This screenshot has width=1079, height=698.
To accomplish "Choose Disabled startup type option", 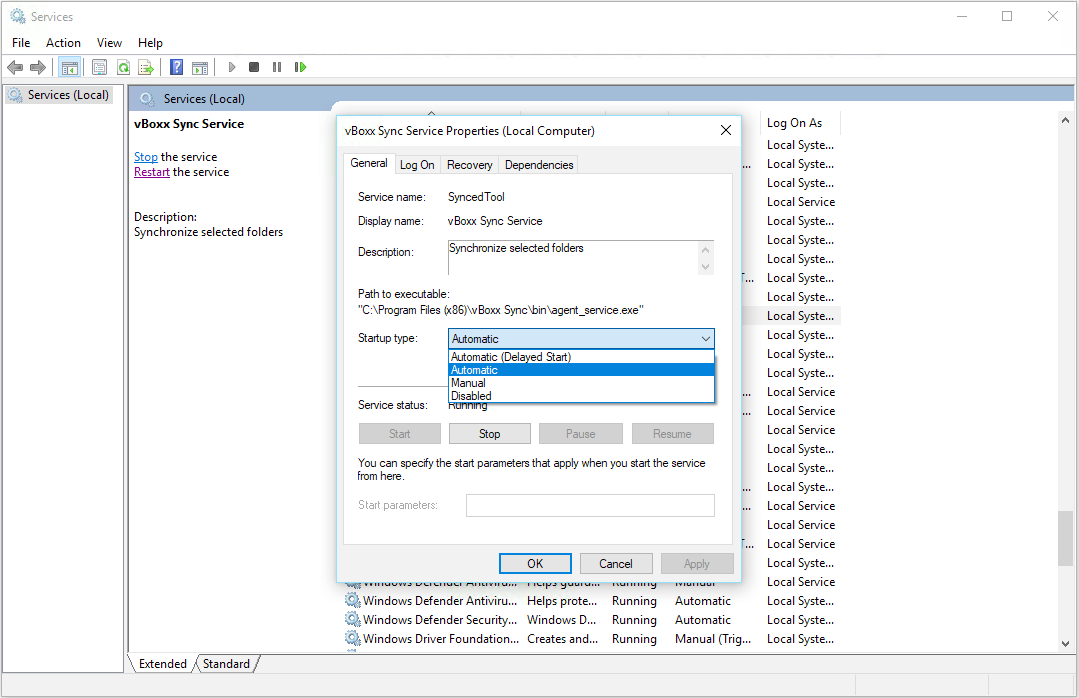I will tap(581, 396).
